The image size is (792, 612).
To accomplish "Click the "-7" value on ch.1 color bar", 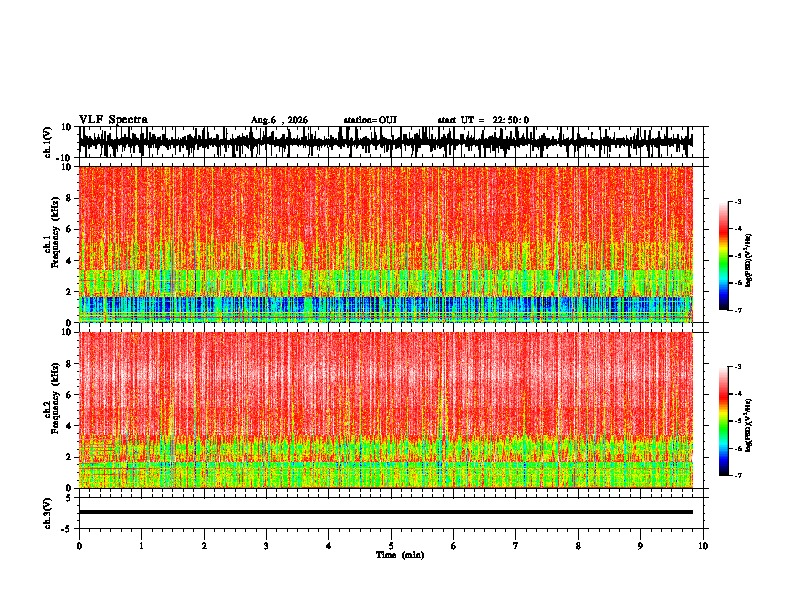I will 737,310.
